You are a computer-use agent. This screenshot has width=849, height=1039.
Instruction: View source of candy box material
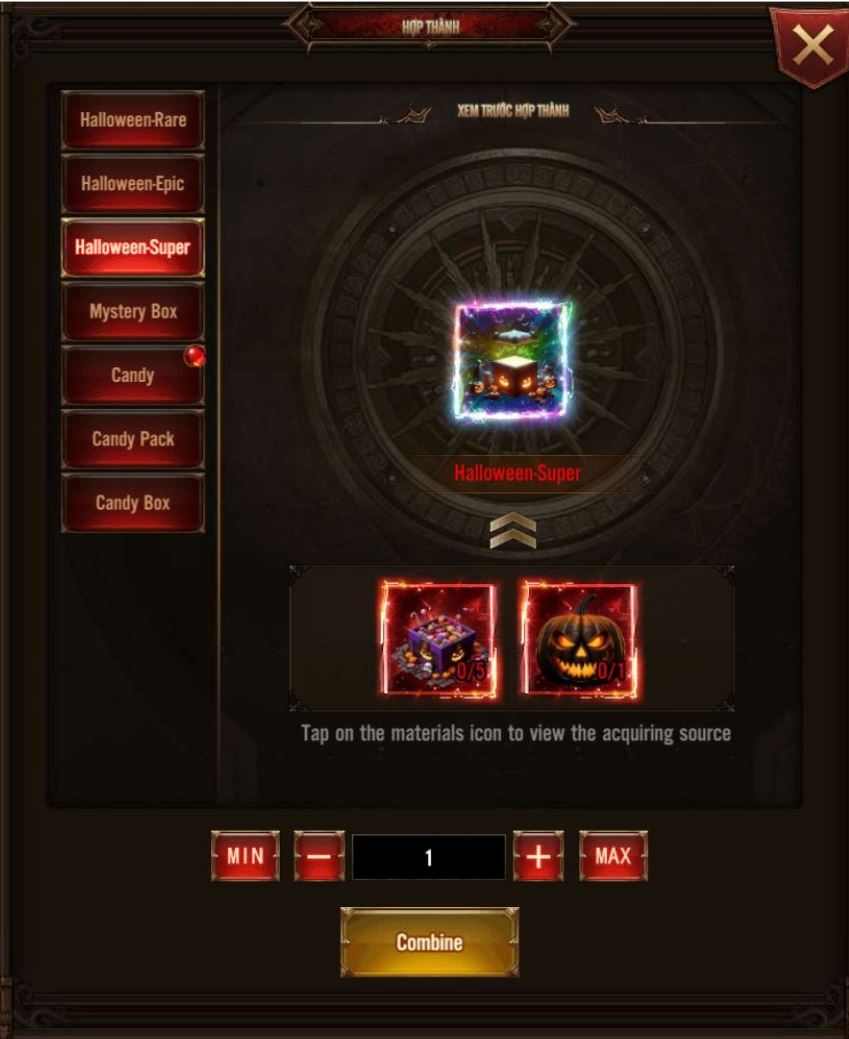[439, 639]
